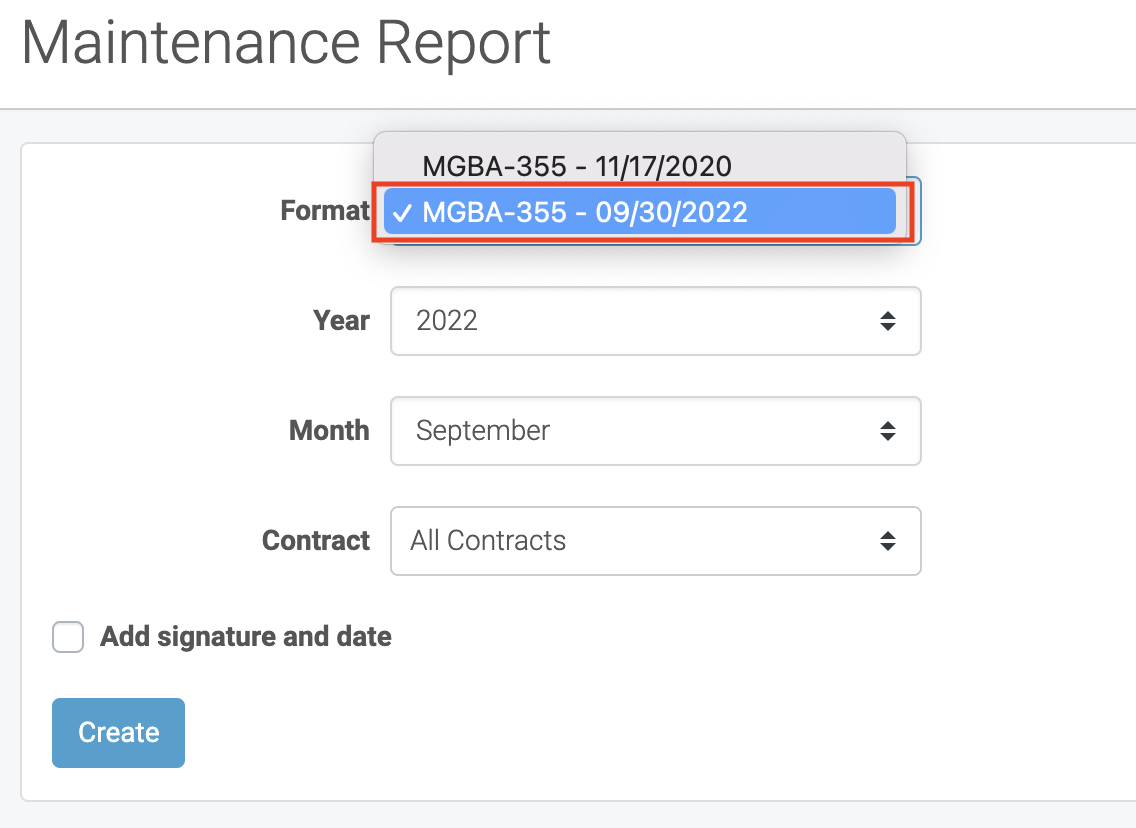The image size is (1136, 828).
Task: Click the "Add signature and date" label text
Action: click(x=246, y=637)
